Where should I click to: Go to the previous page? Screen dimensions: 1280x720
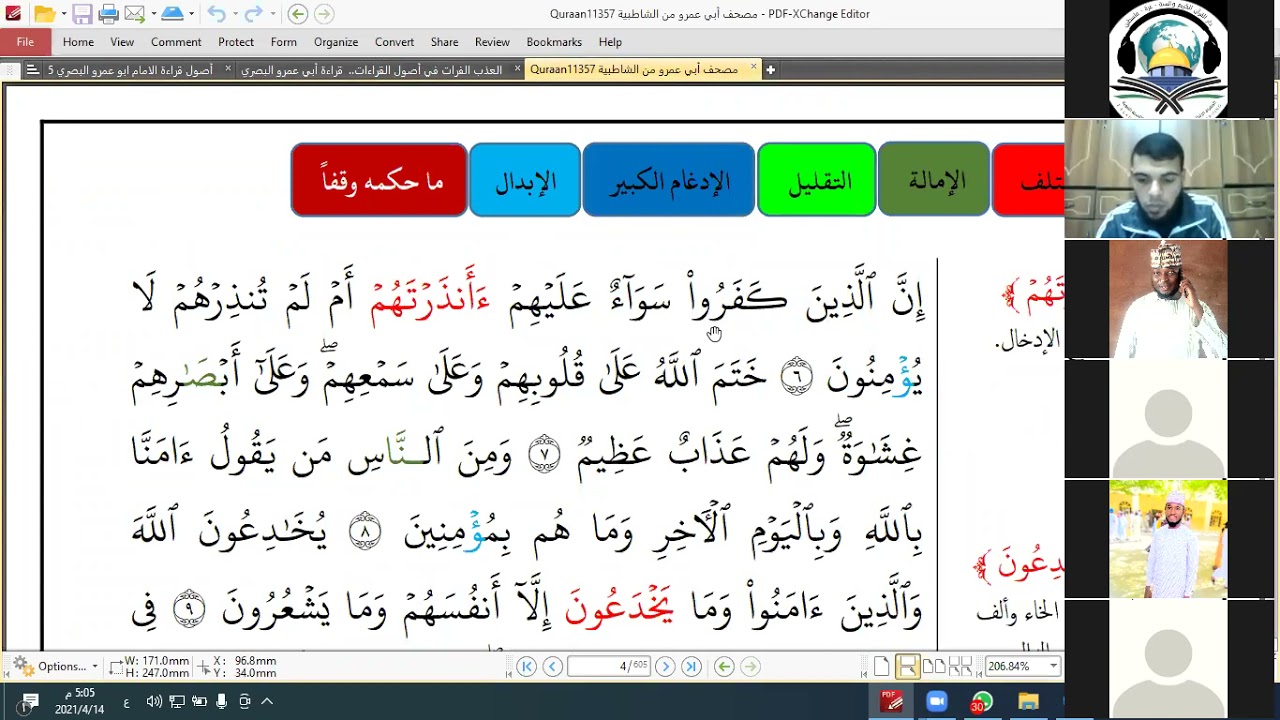pyautogui.click(x=552, y=667)
